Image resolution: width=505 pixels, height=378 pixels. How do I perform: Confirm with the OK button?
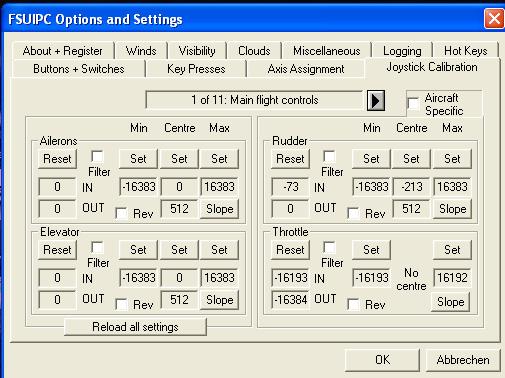382,360
